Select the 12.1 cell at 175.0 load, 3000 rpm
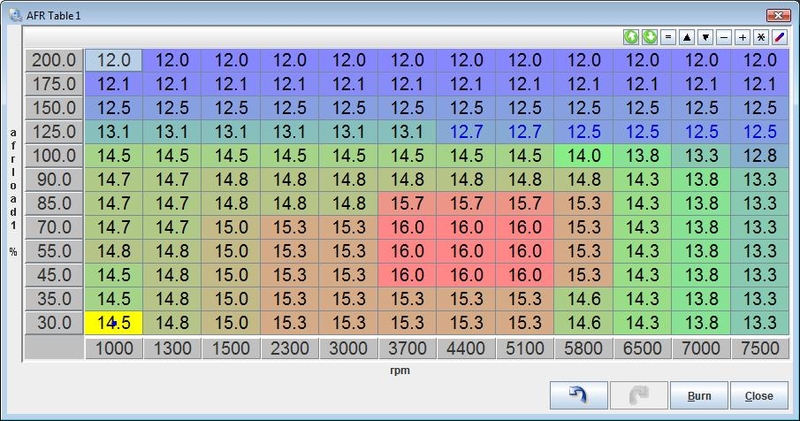Viewport: 800px width, 421px height. pos(348,84)
